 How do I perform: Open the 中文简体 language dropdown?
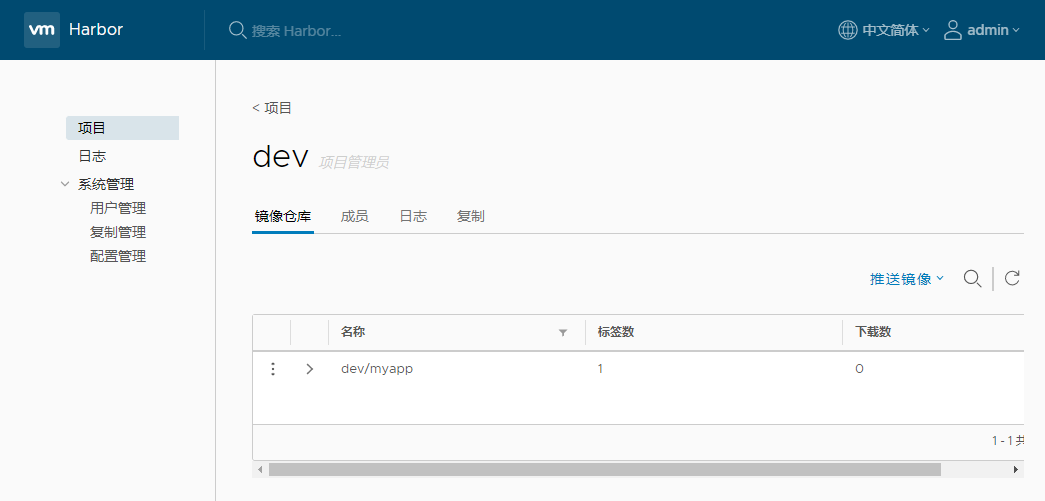(x=895, y=30)
